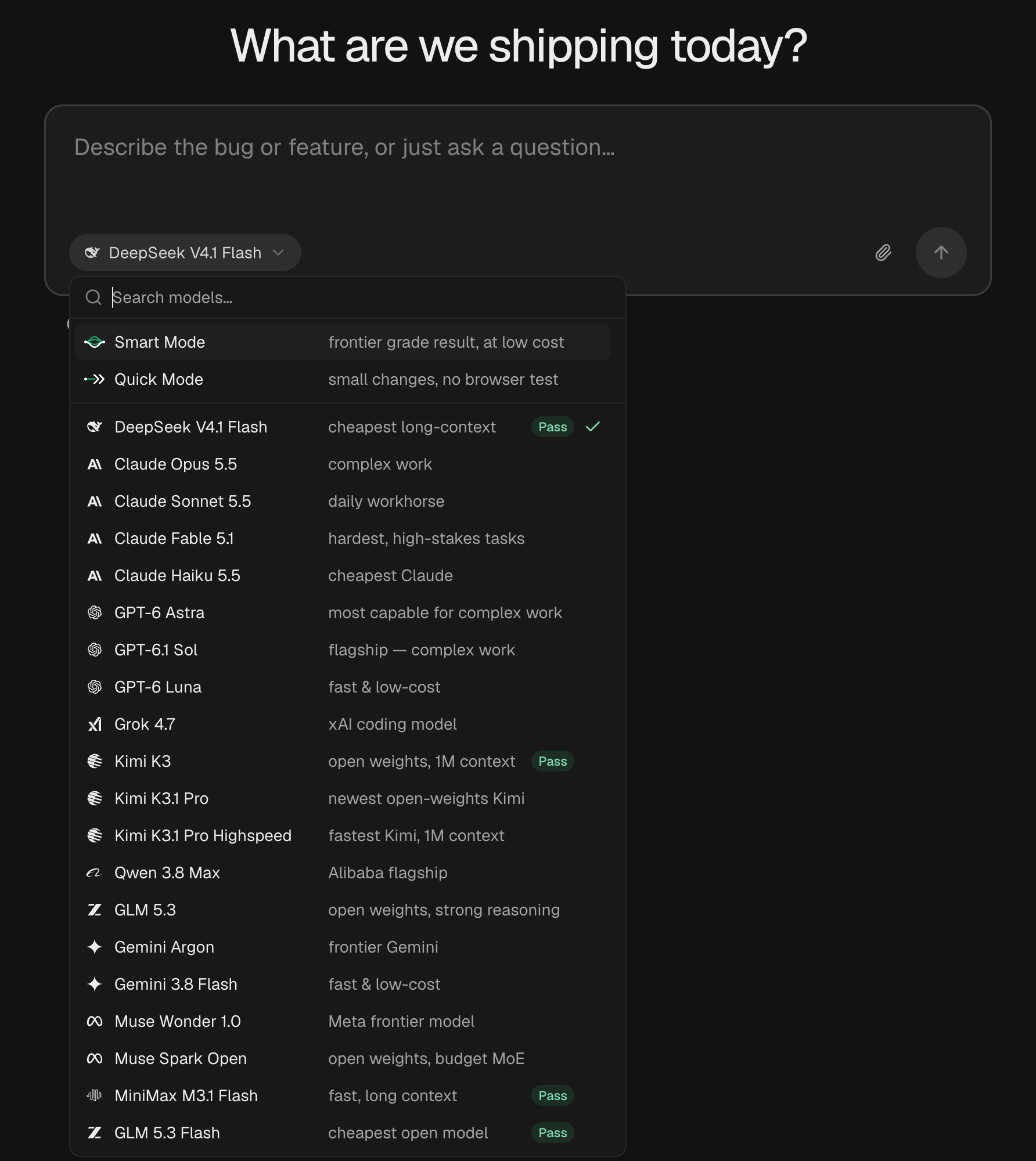Click the Pass badge on DeepSeek V4.1 Flash
The height and width of the screenshot is (1161, 1036).
pos(552,427)
